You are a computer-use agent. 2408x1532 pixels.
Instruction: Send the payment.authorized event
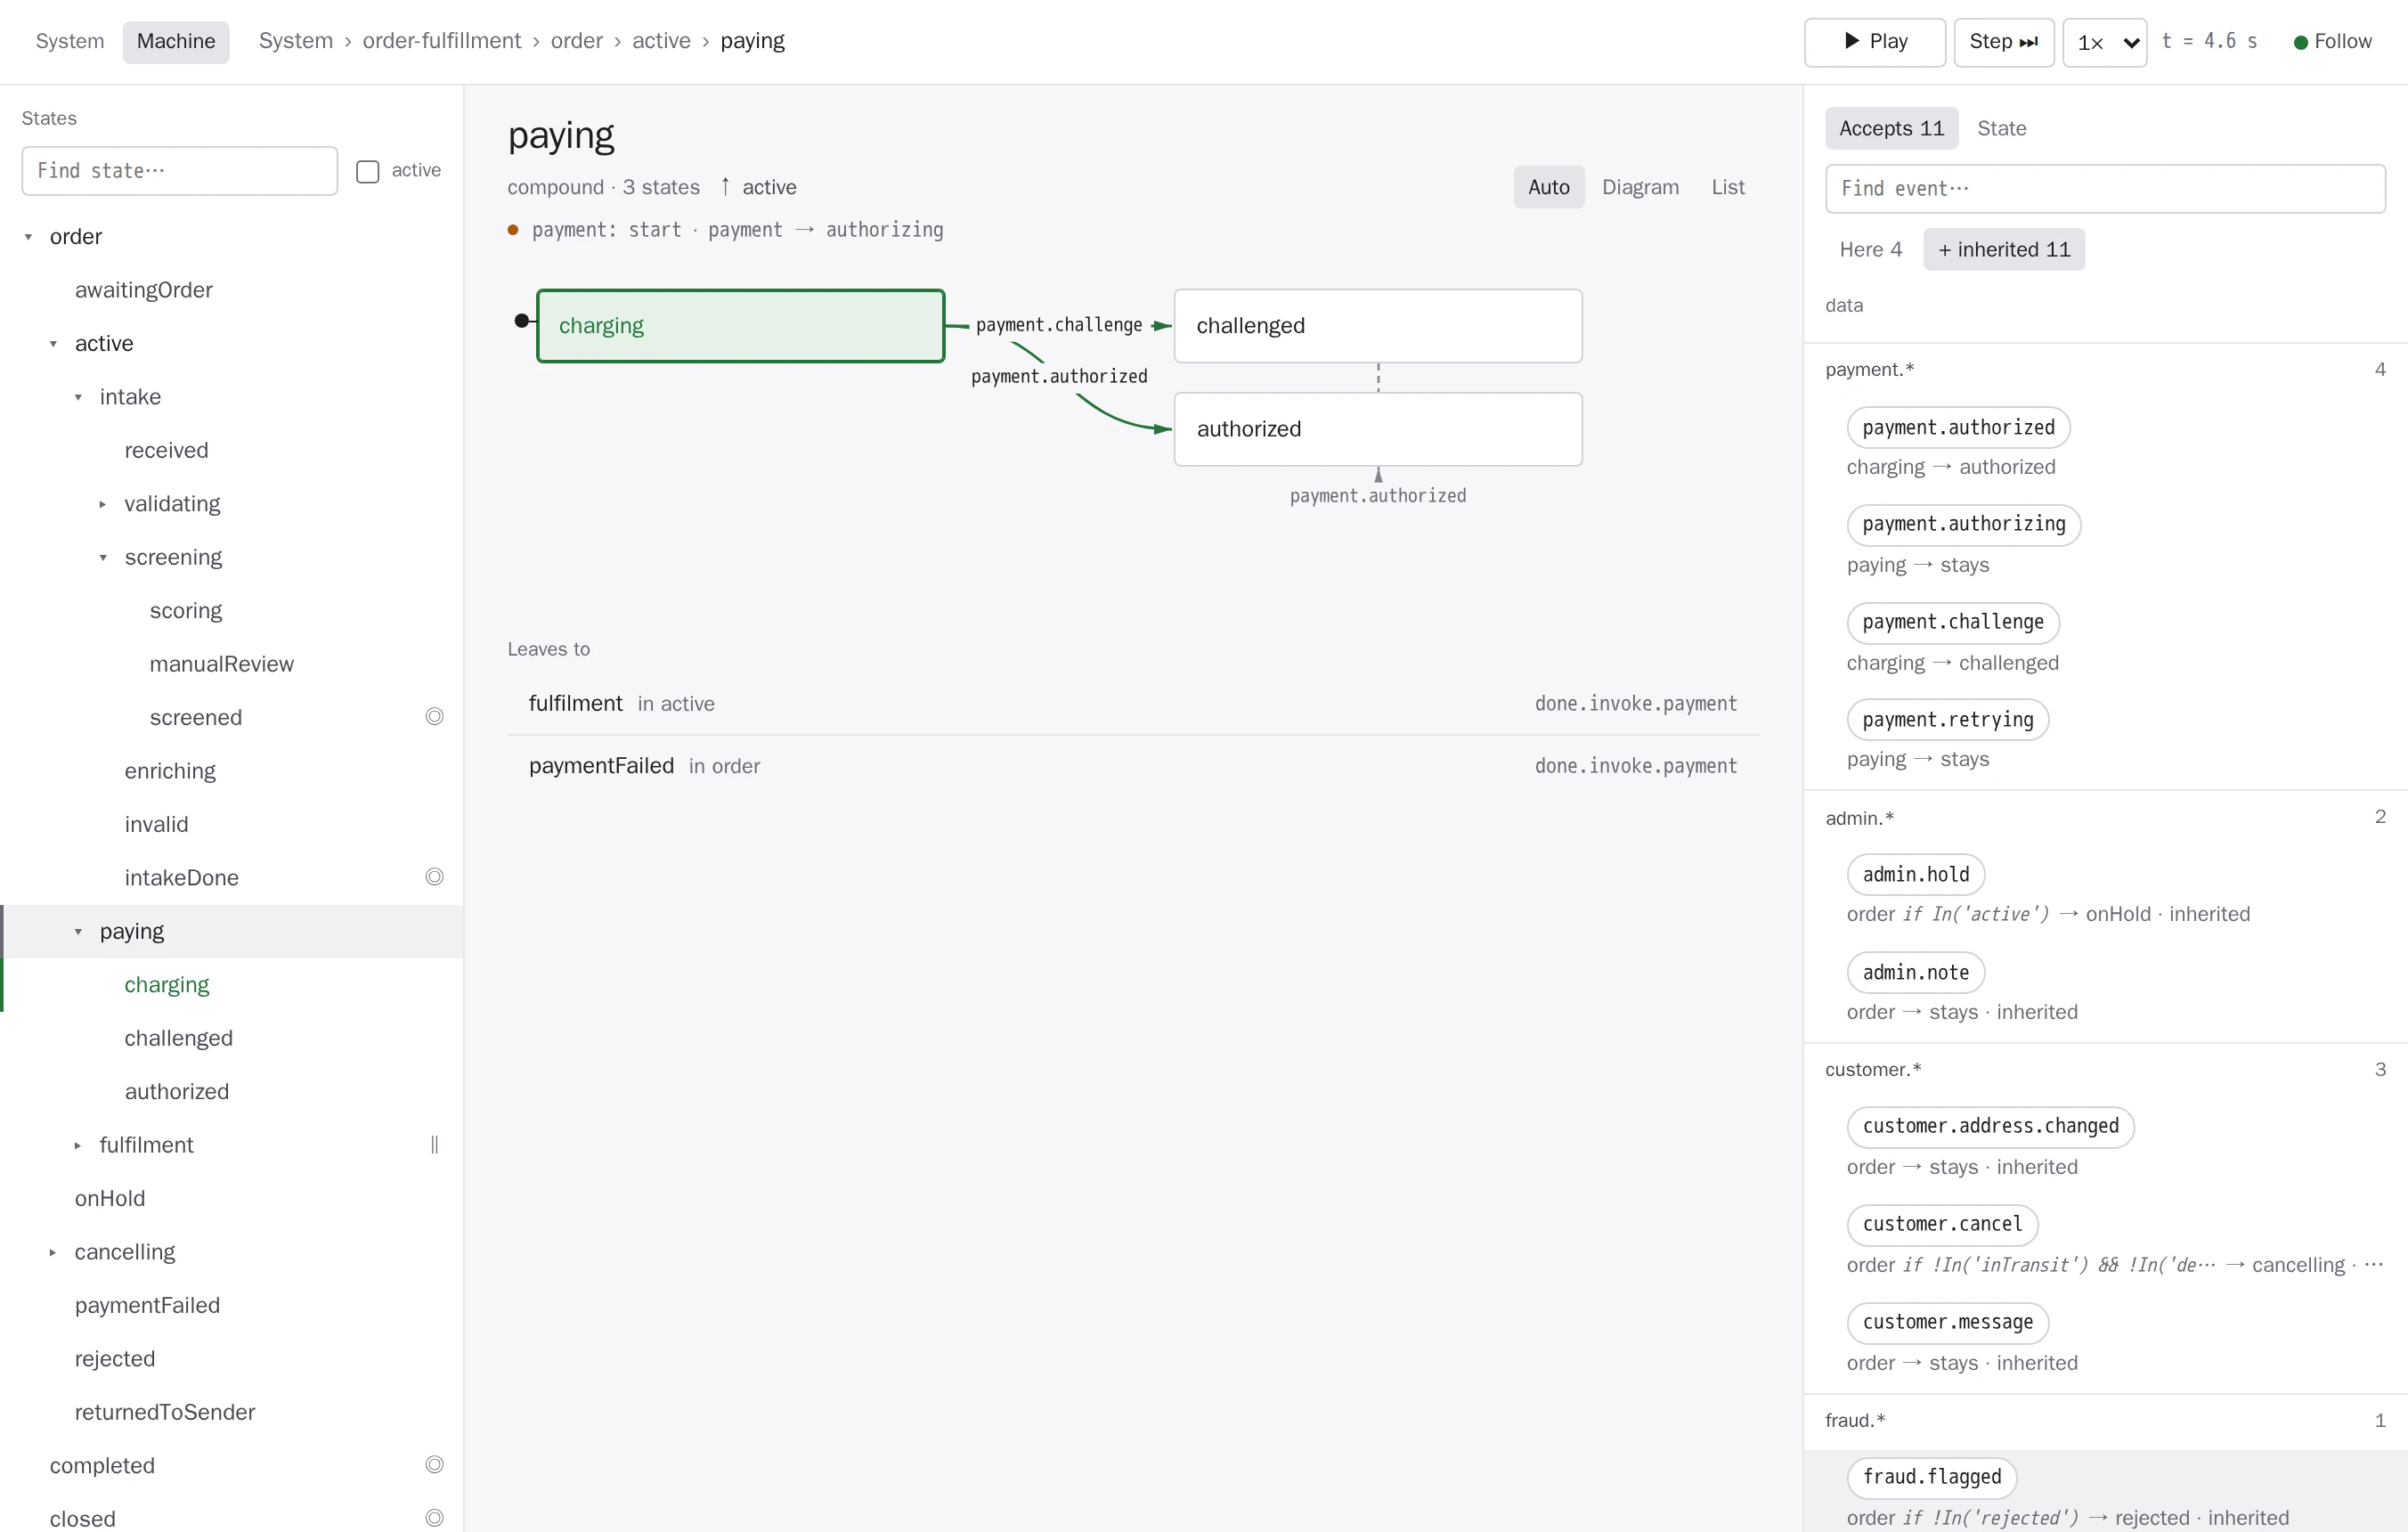(x=1958, y=428)
